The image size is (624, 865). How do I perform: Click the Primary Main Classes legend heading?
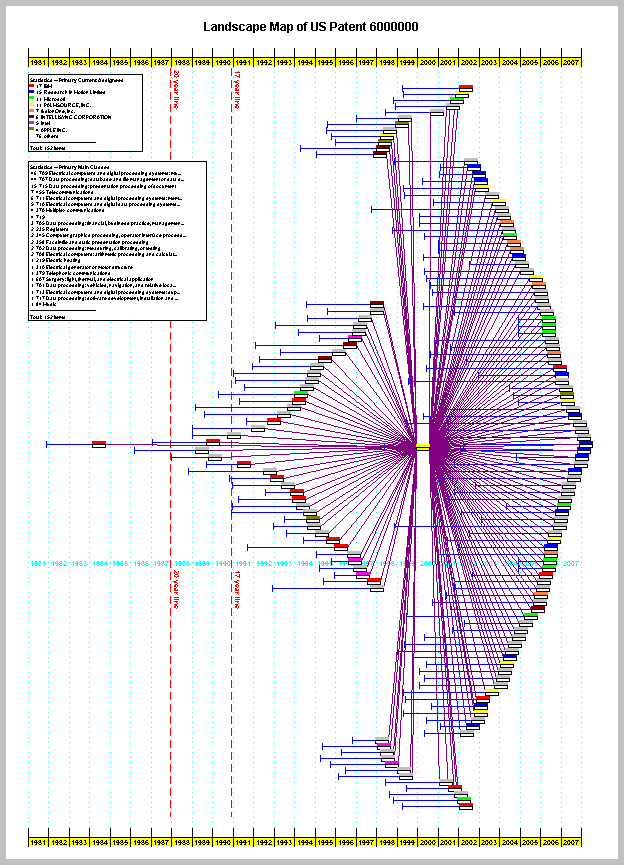[70, 167]
